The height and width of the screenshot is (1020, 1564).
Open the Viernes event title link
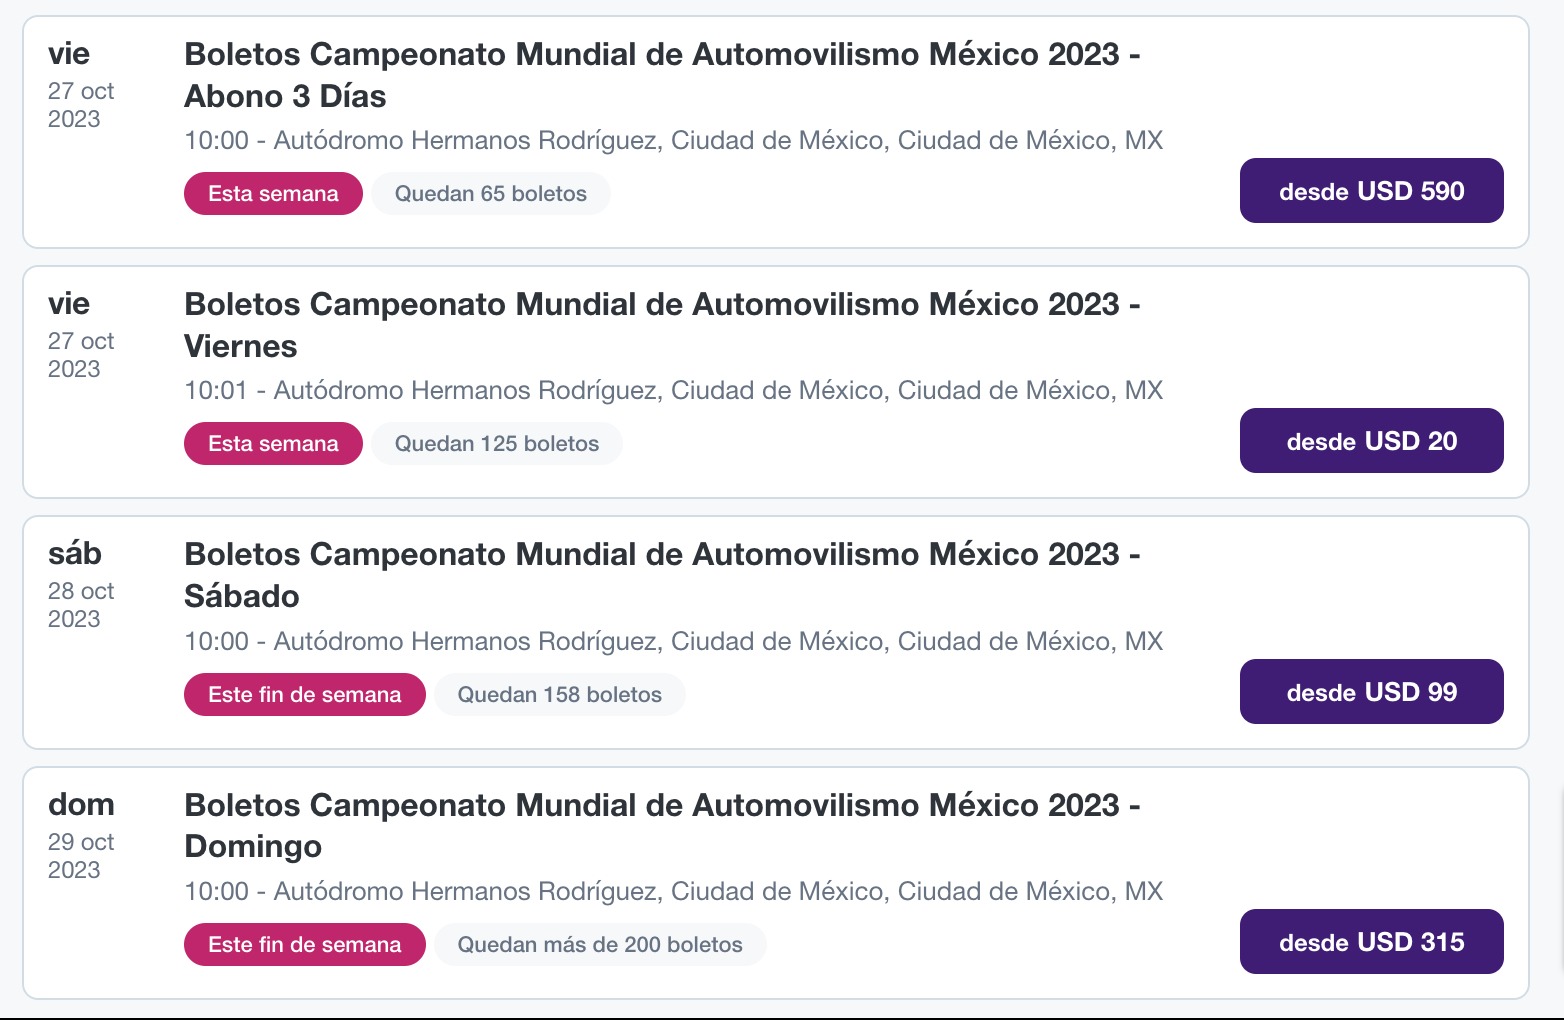pos(661,325)
